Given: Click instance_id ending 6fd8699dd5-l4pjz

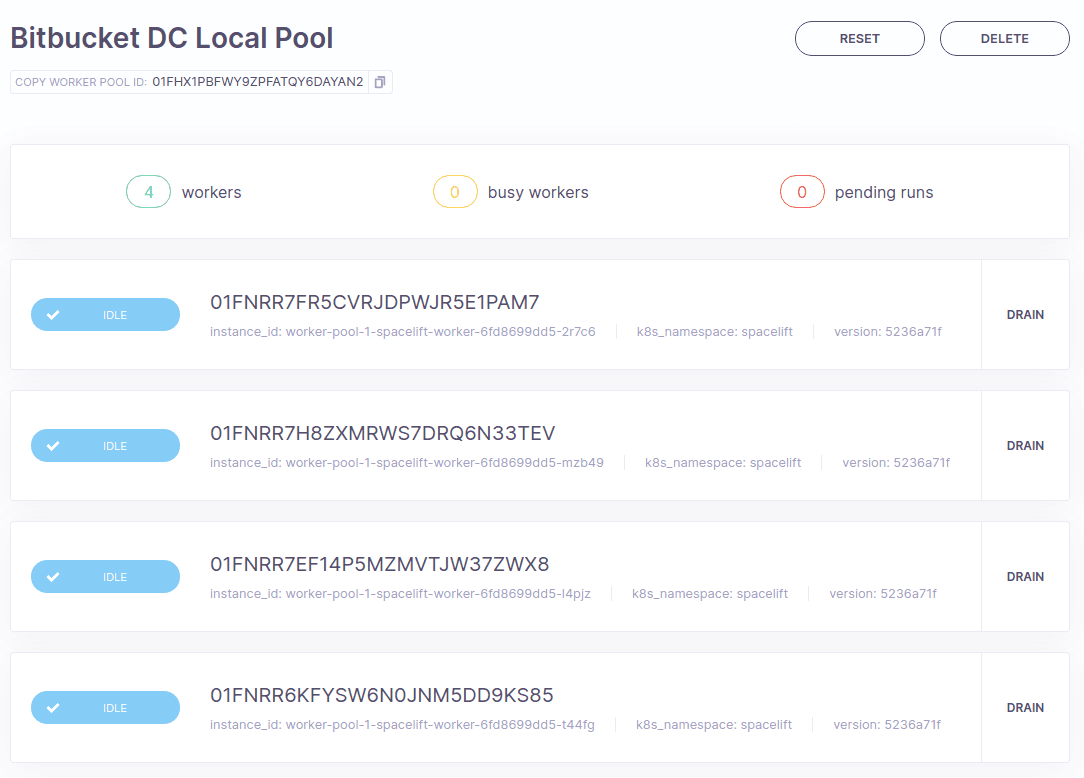Looking at the screenshot, I should [400, 593].
